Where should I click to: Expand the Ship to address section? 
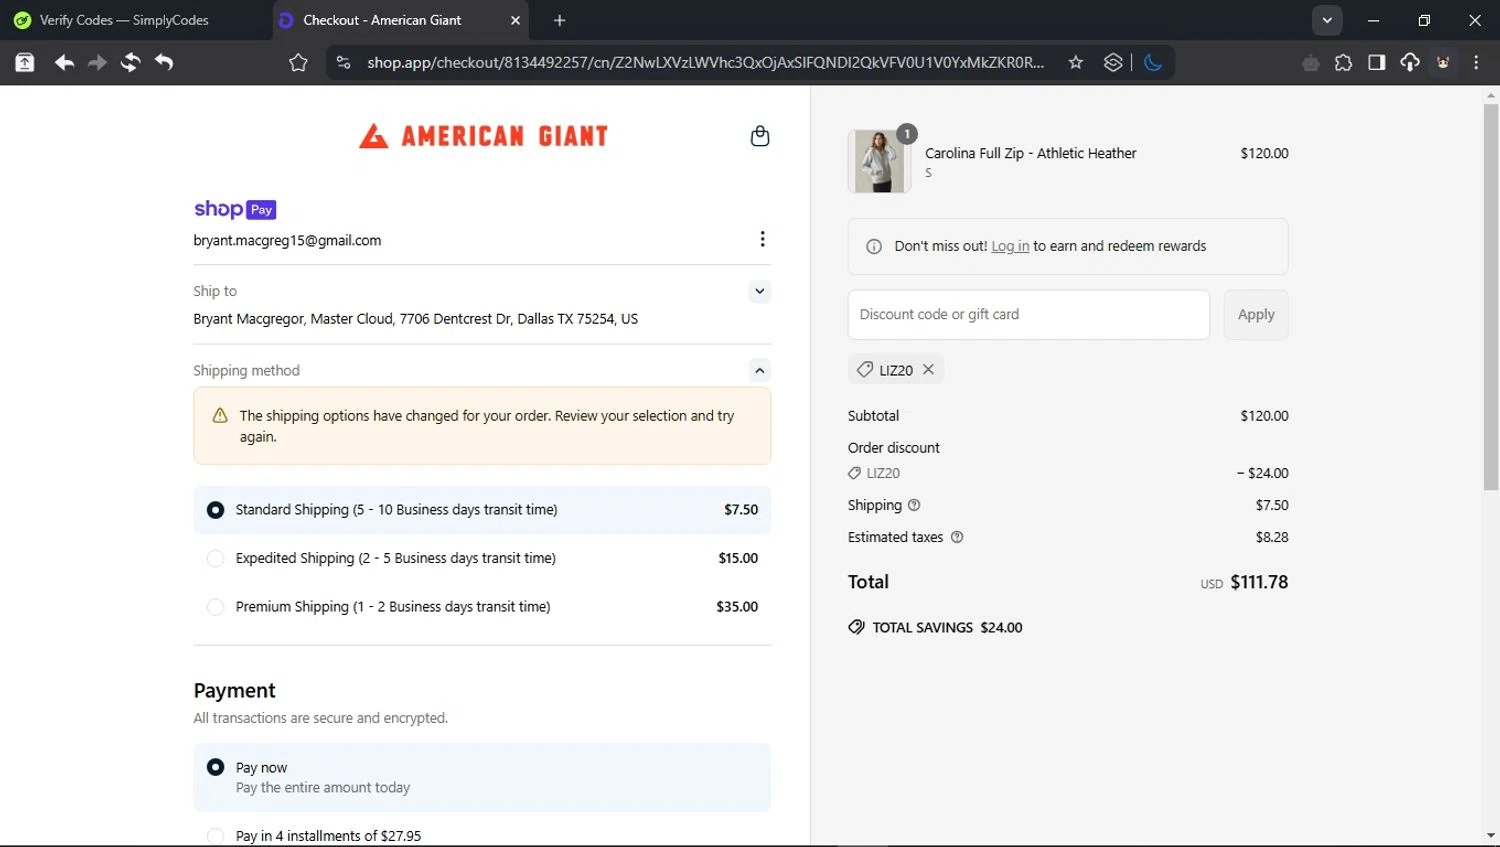(x=760, y=291)
